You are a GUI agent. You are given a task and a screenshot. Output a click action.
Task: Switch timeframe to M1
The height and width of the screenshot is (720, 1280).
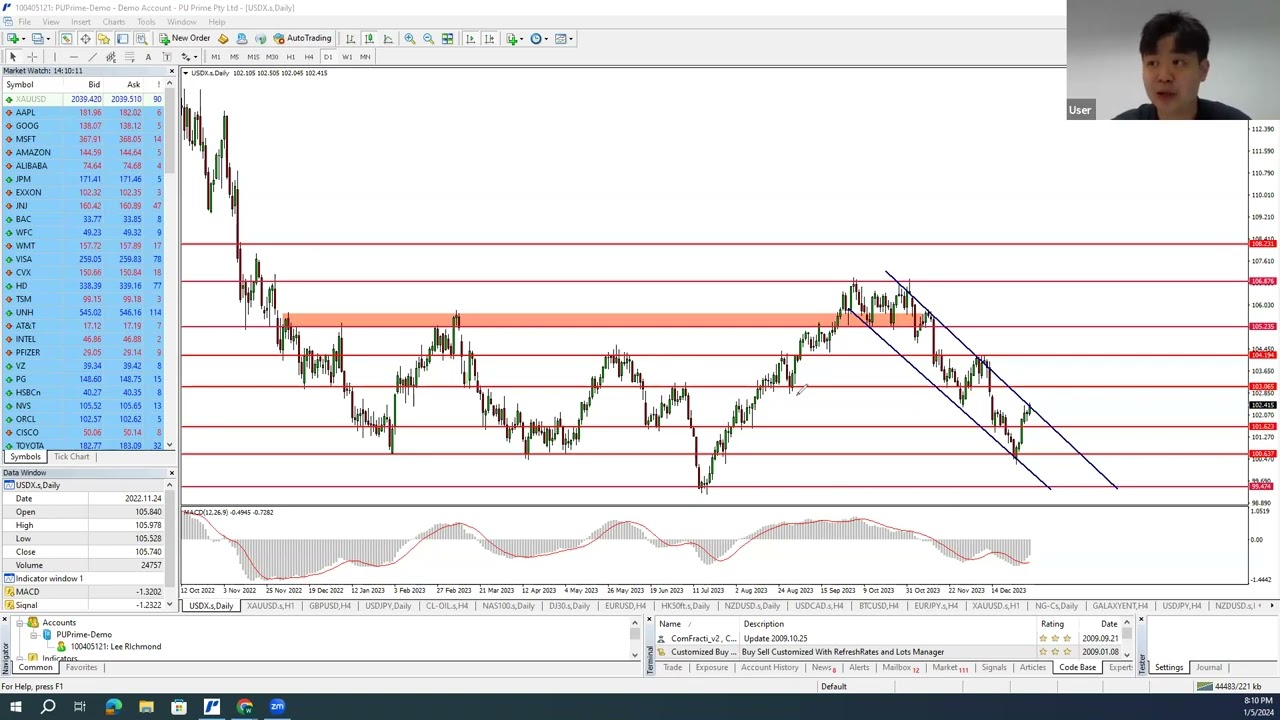click(x=215, y=57)
